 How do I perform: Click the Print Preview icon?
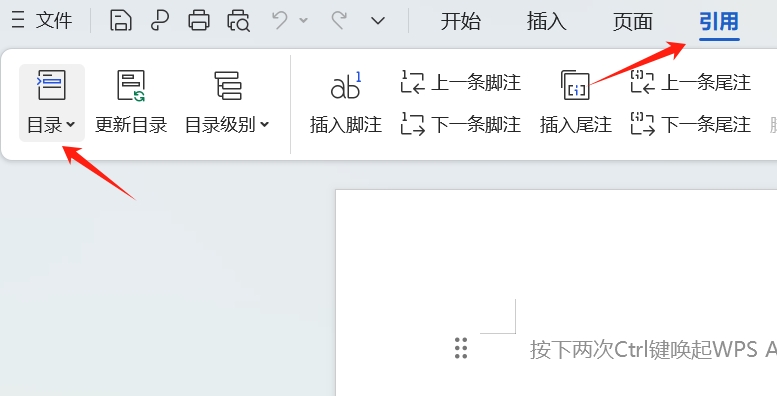[238, 21]
